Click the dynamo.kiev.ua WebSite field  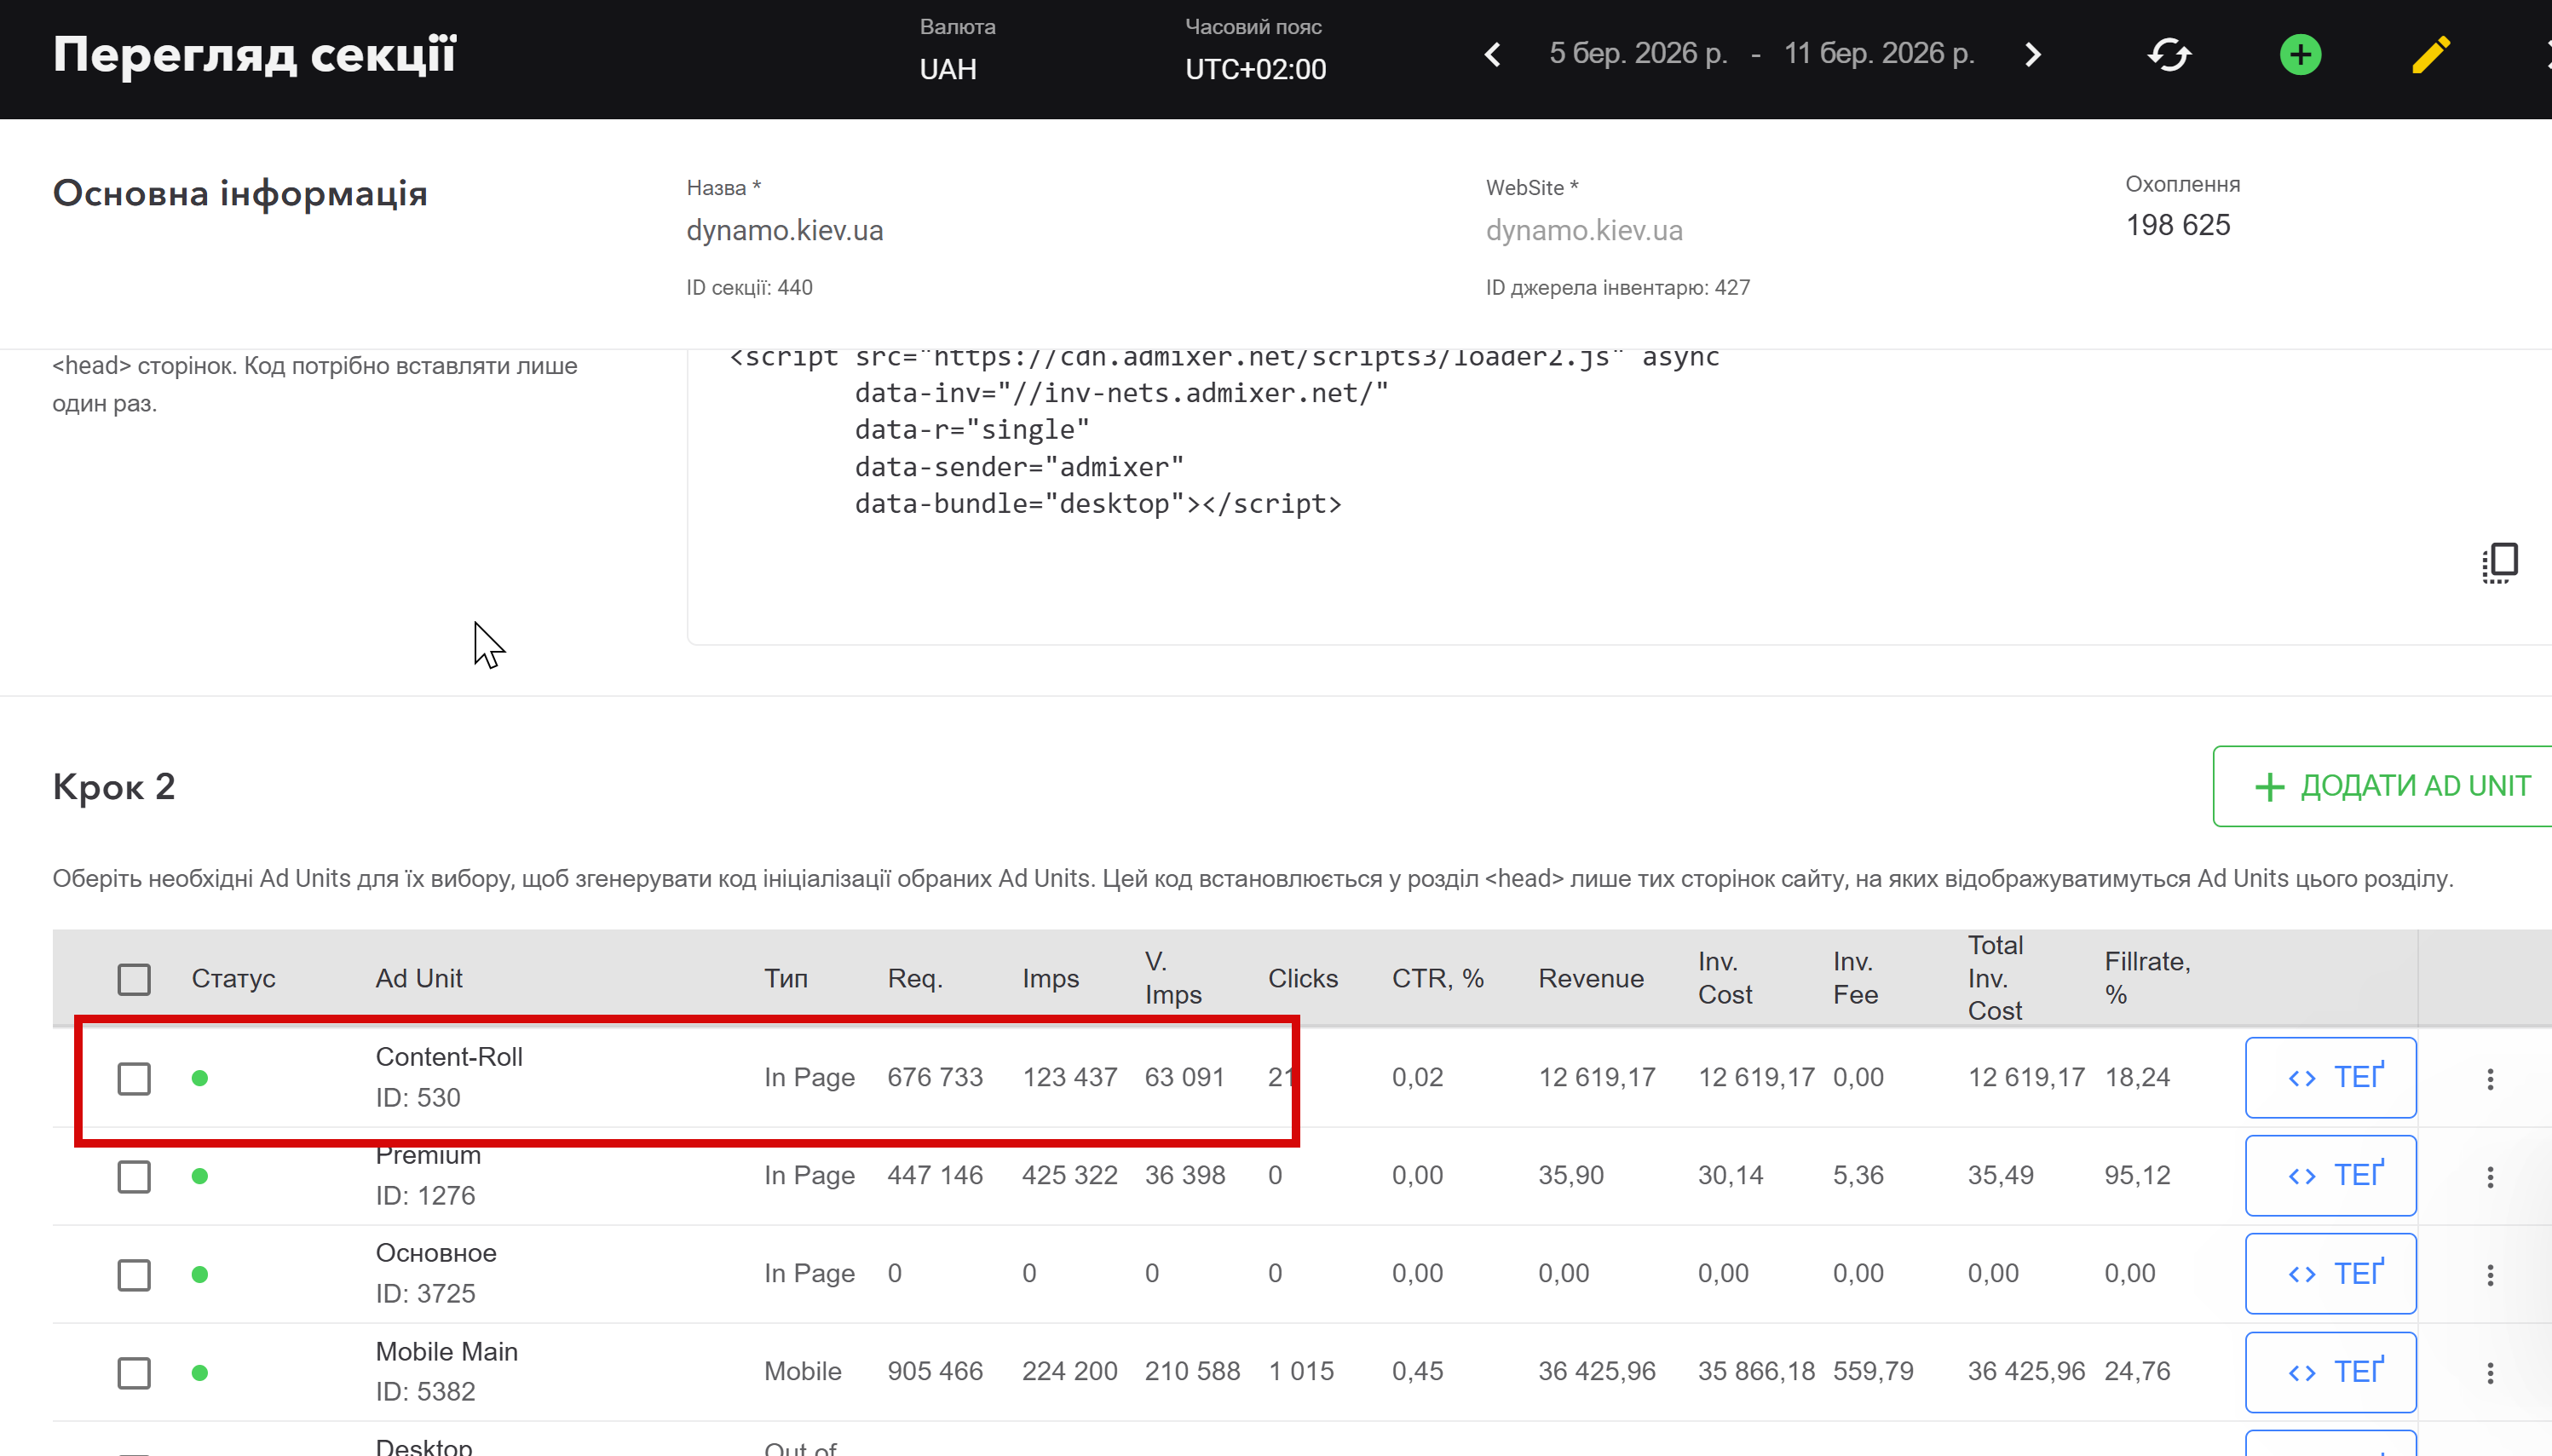[1584, 231]
